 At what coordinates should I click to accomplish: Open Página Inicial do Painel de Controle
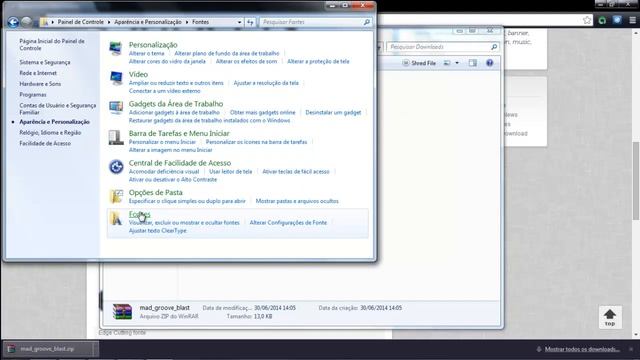point(52,44)
